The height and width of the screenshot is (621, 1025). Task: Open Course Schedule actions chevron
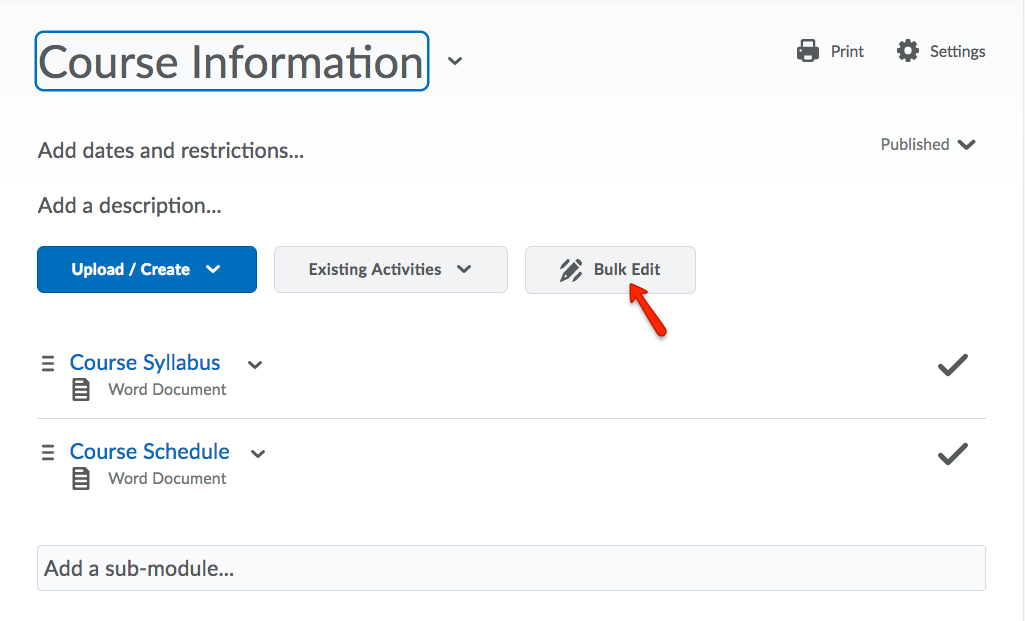(258, 454)
